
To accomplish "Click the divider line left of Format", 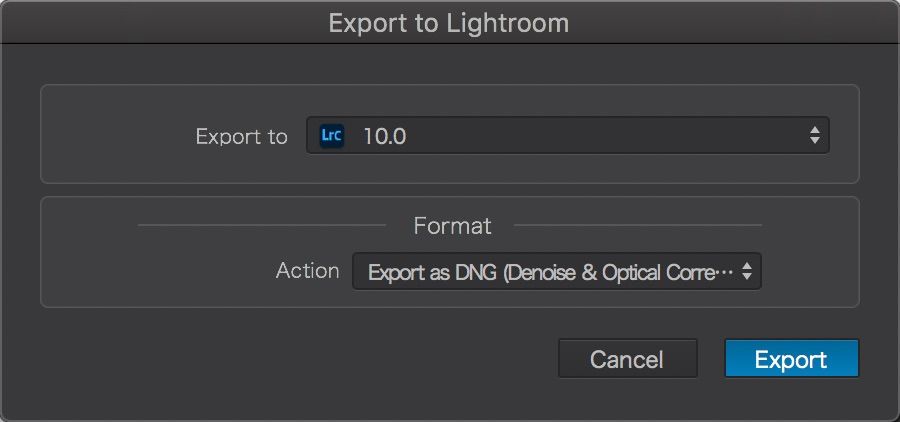I will (266, 226).
